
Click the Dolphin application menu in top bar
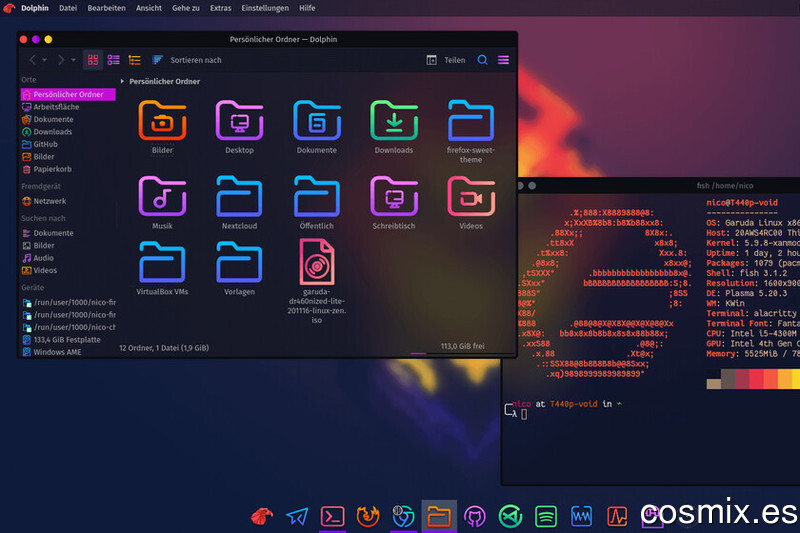35,8
